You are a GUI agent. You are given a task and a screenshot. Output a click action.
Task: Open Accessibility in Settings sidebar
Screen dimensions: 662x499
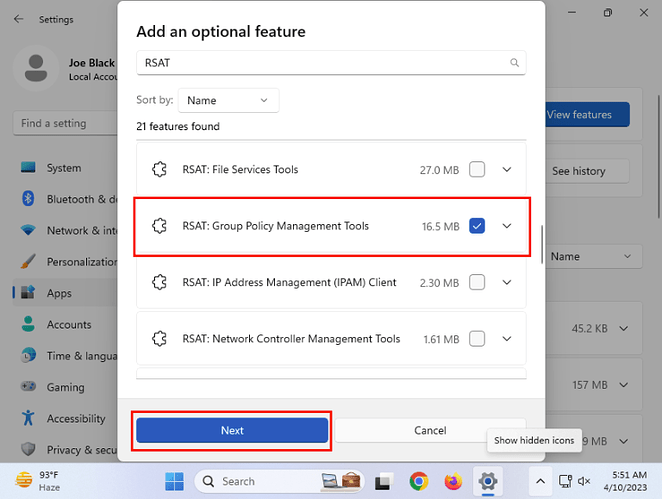point(65,418)
